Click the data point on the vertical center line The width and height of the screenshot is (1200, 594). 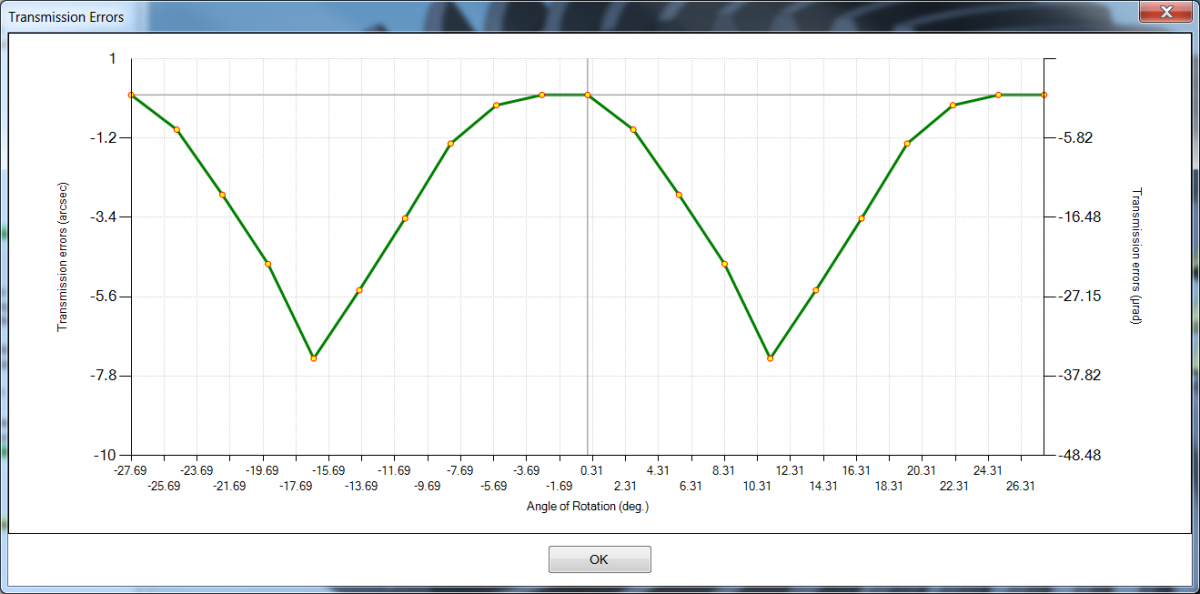[x=587, y=95]
